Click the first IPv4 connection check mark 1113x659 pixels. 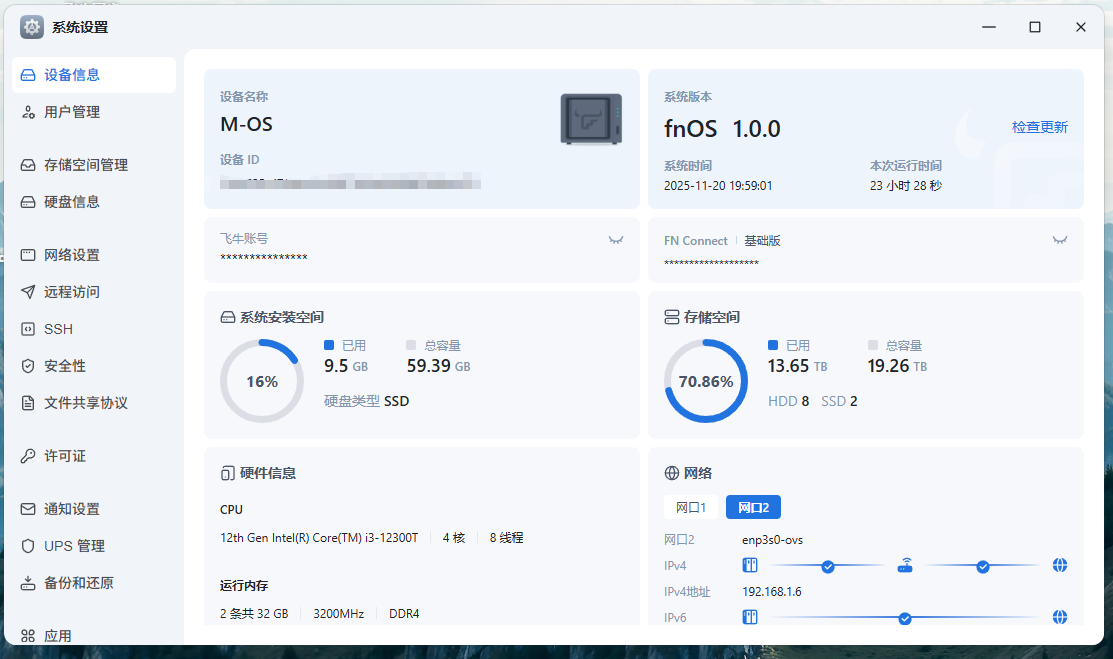pos(828,567)
